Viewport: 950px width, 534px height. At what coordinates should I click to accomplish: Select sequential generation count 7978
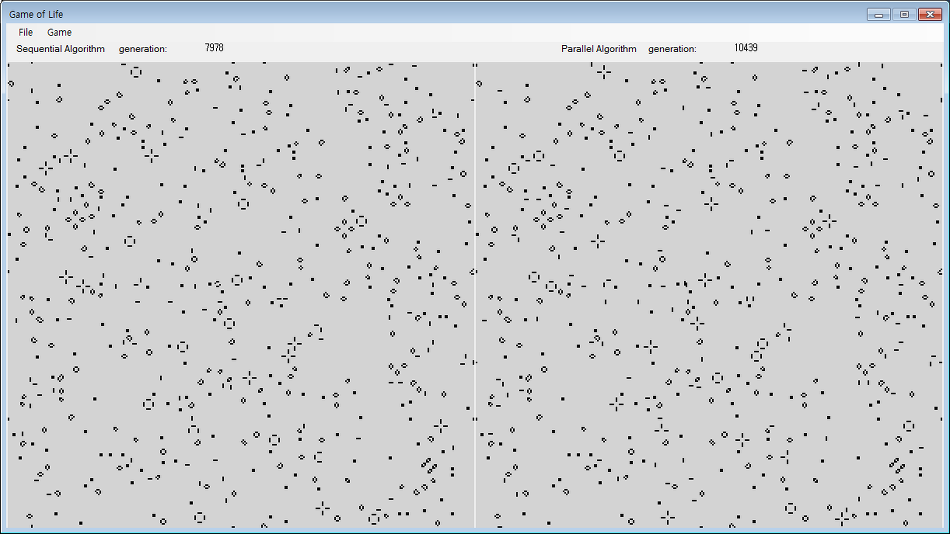214,47
